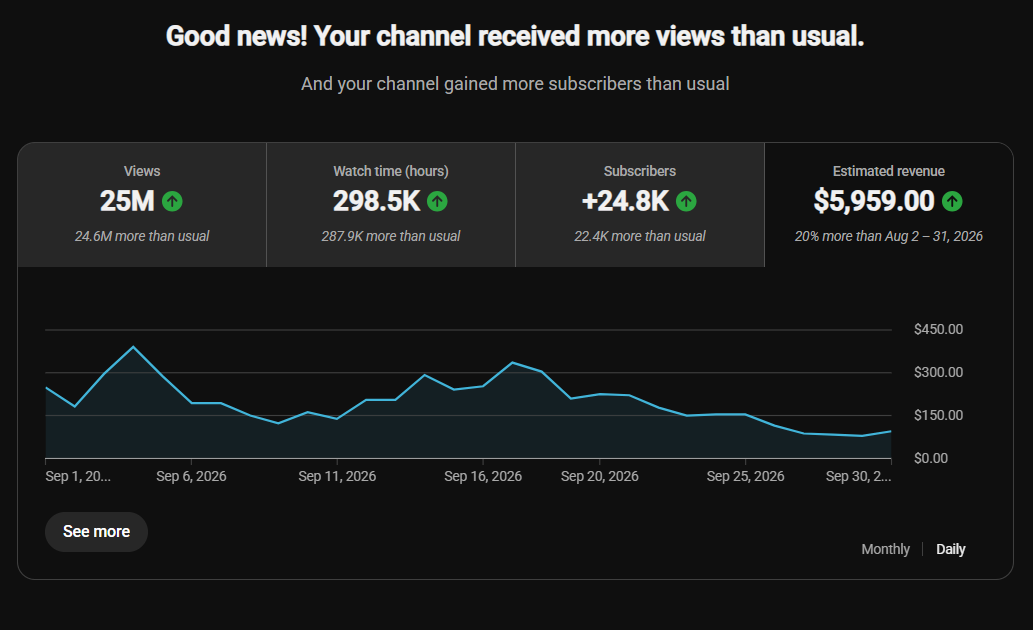Click the '24.6M more than usual' text
The height and width of the screenshot is (630, 1033).
click(x=142, y=236)
